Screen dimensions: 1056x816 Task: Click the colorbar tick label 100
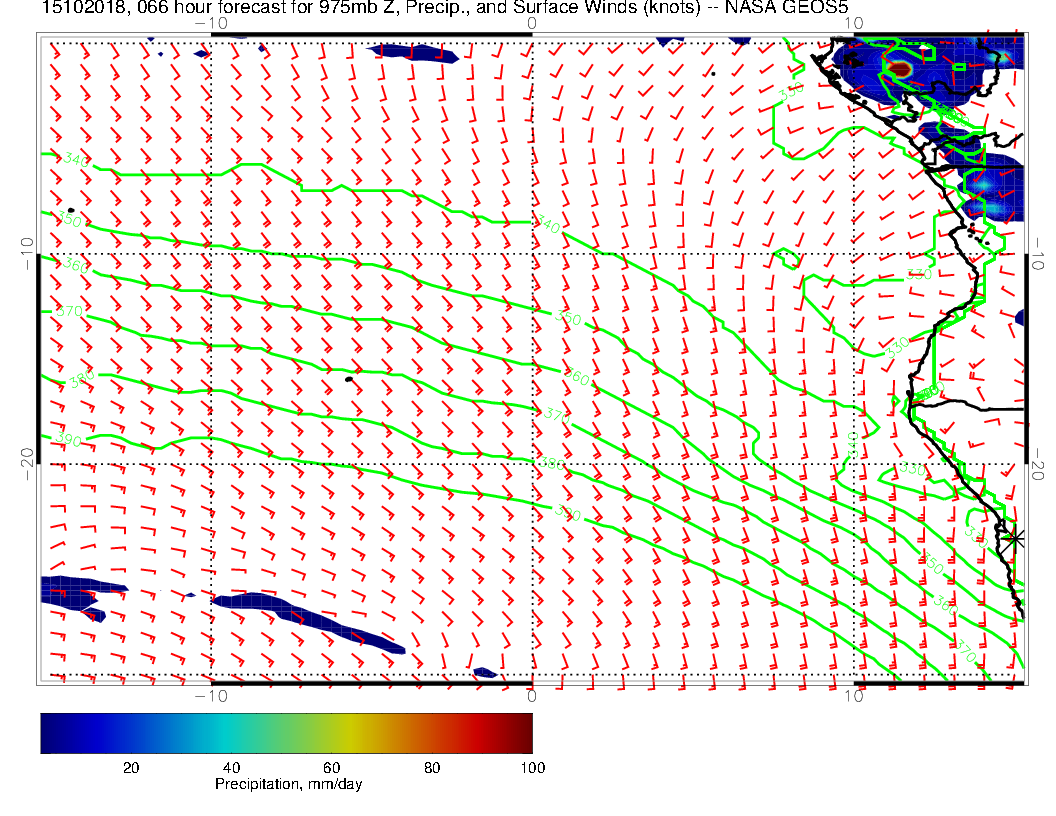(x=531, y=767)
